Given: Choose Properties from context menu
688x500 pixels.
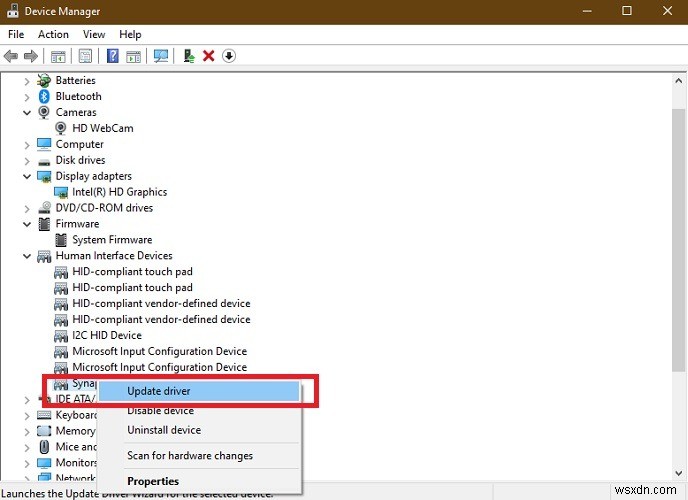Looking at the screenshot, I should (199, 481).
